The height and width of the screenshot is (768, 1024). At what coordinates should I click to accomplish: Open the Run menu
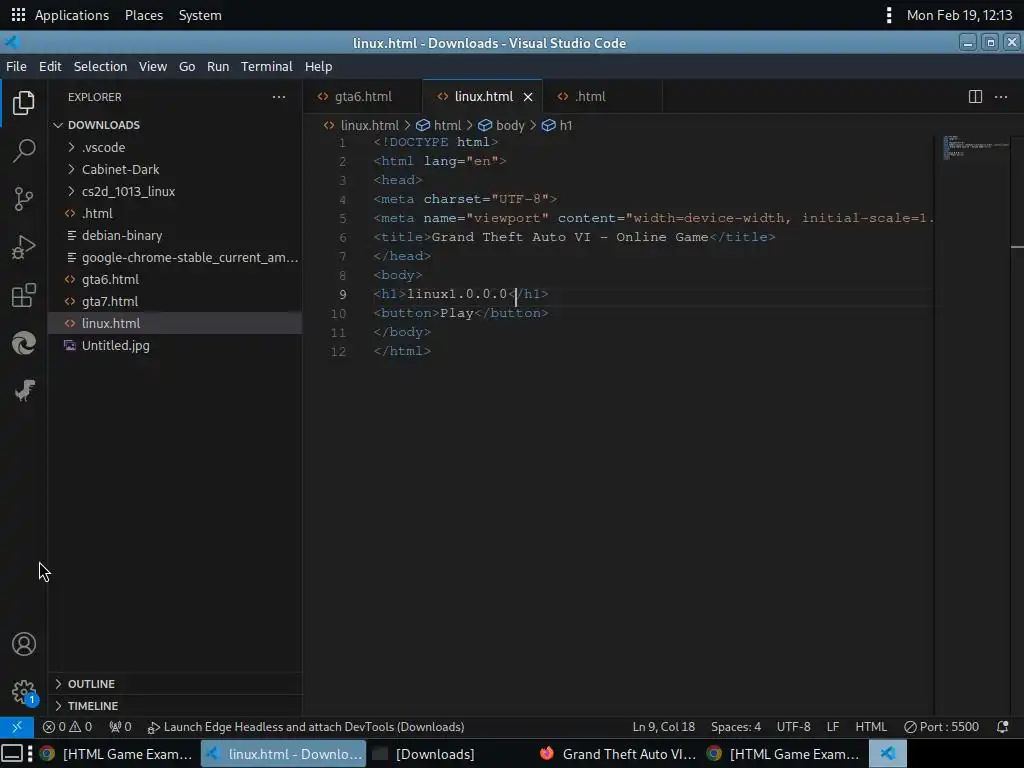click(x=218, y=67)
